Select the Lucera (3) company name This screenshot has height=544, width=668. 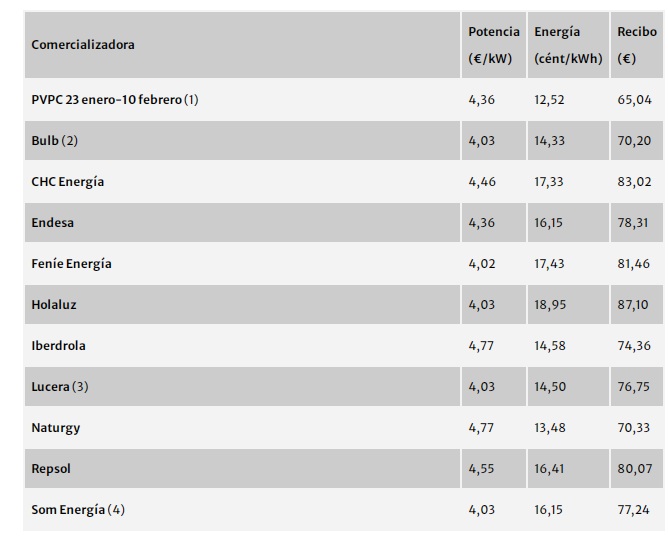click(x=60, y=387)
